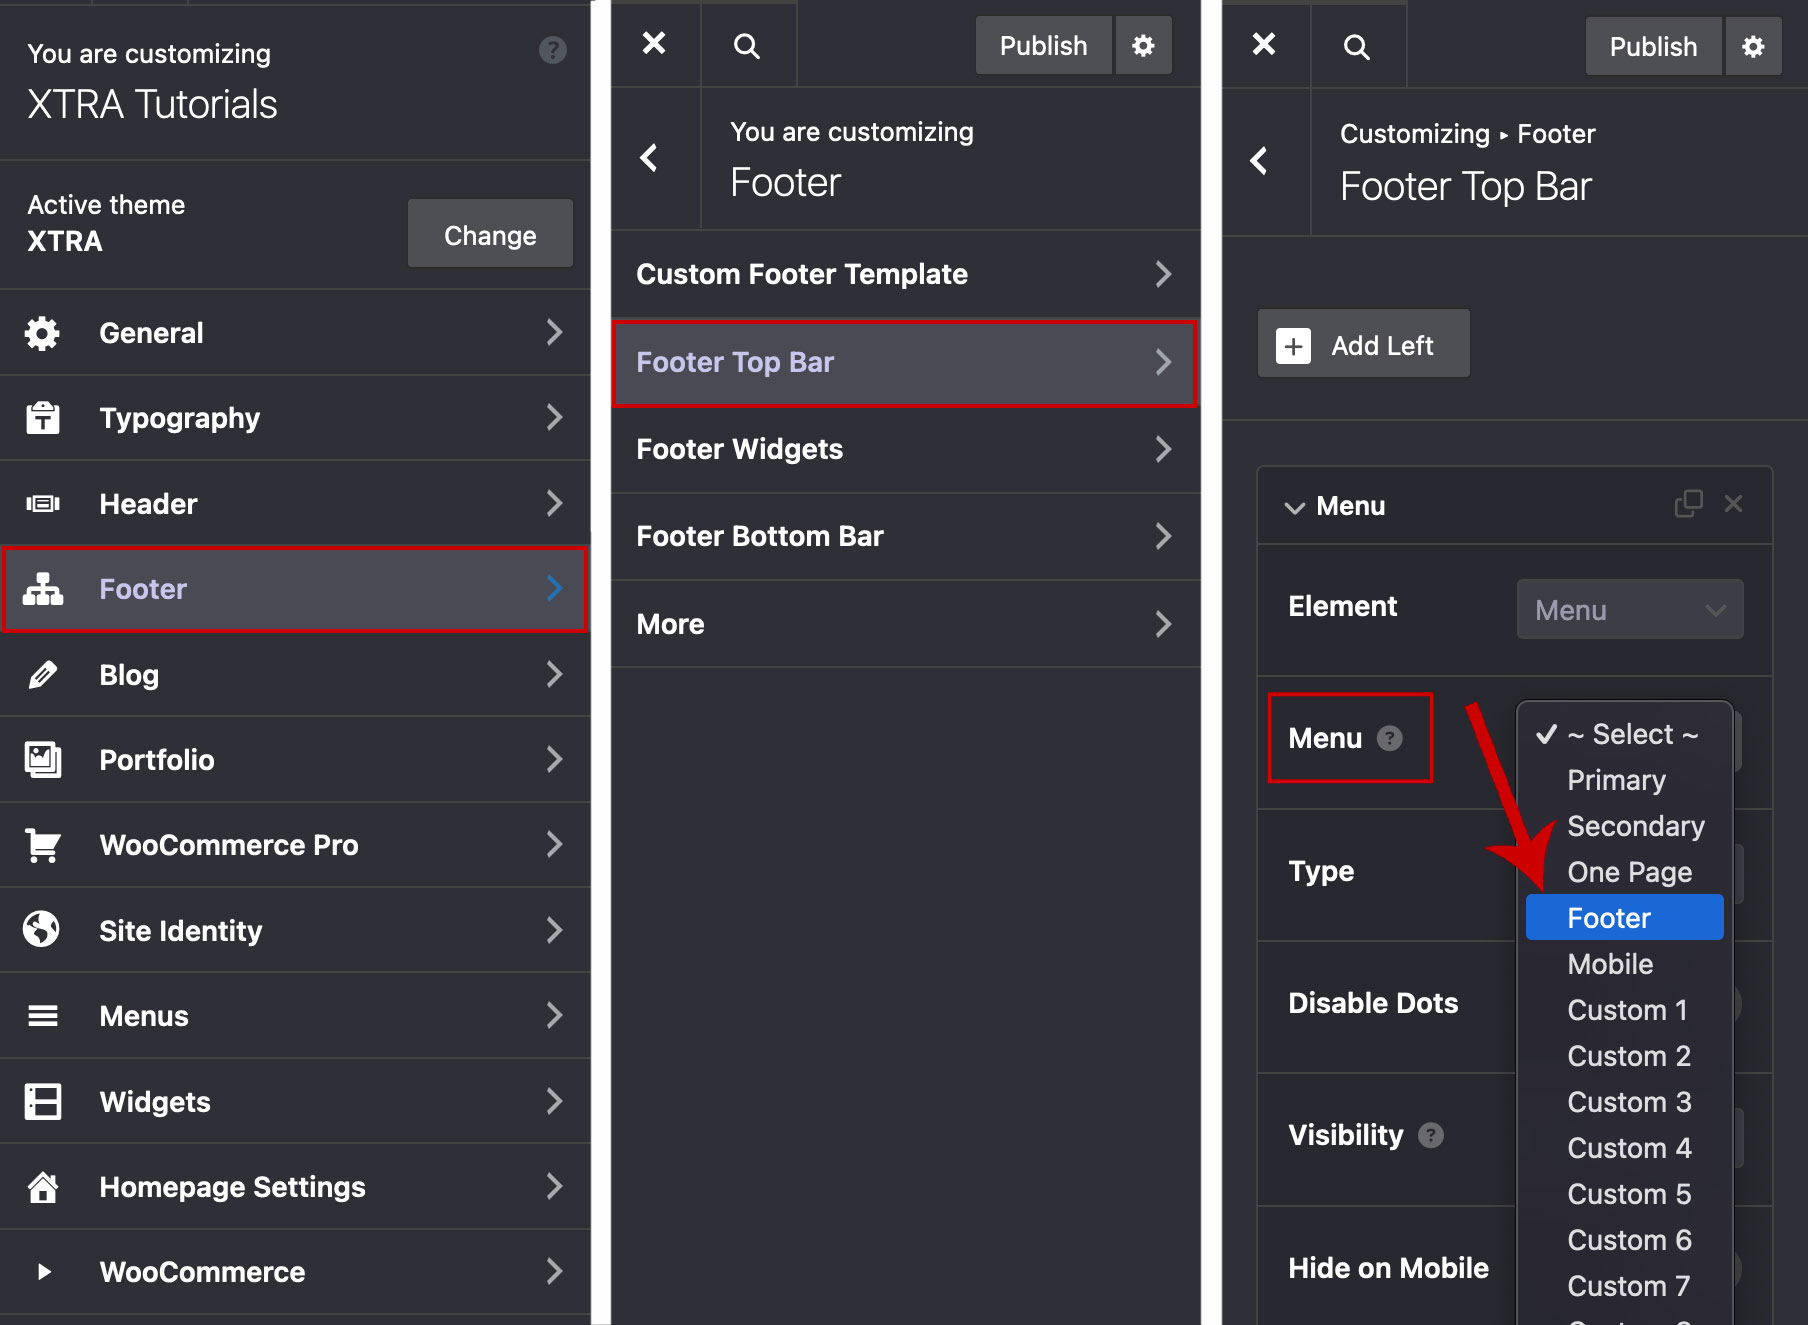The width and height of the screenshot is (1808, 1325).
Task: Click the duplicate icon on the Menu element
Action: [x=1688, y=504]
